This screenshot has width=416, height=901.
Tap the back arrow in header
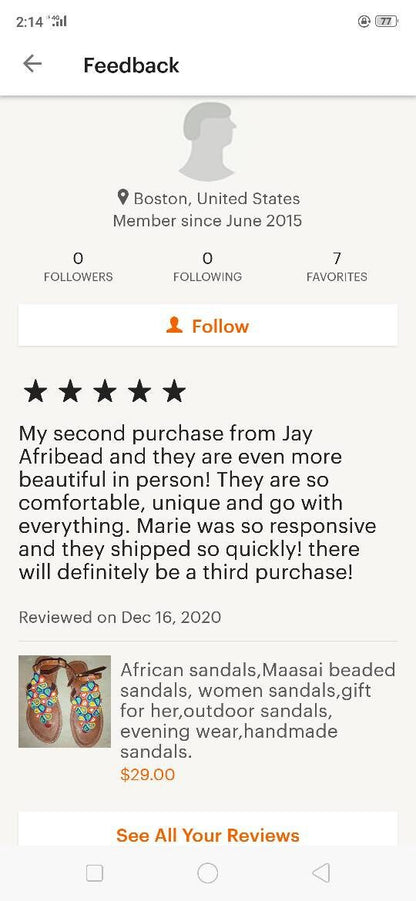pos(32,64)
